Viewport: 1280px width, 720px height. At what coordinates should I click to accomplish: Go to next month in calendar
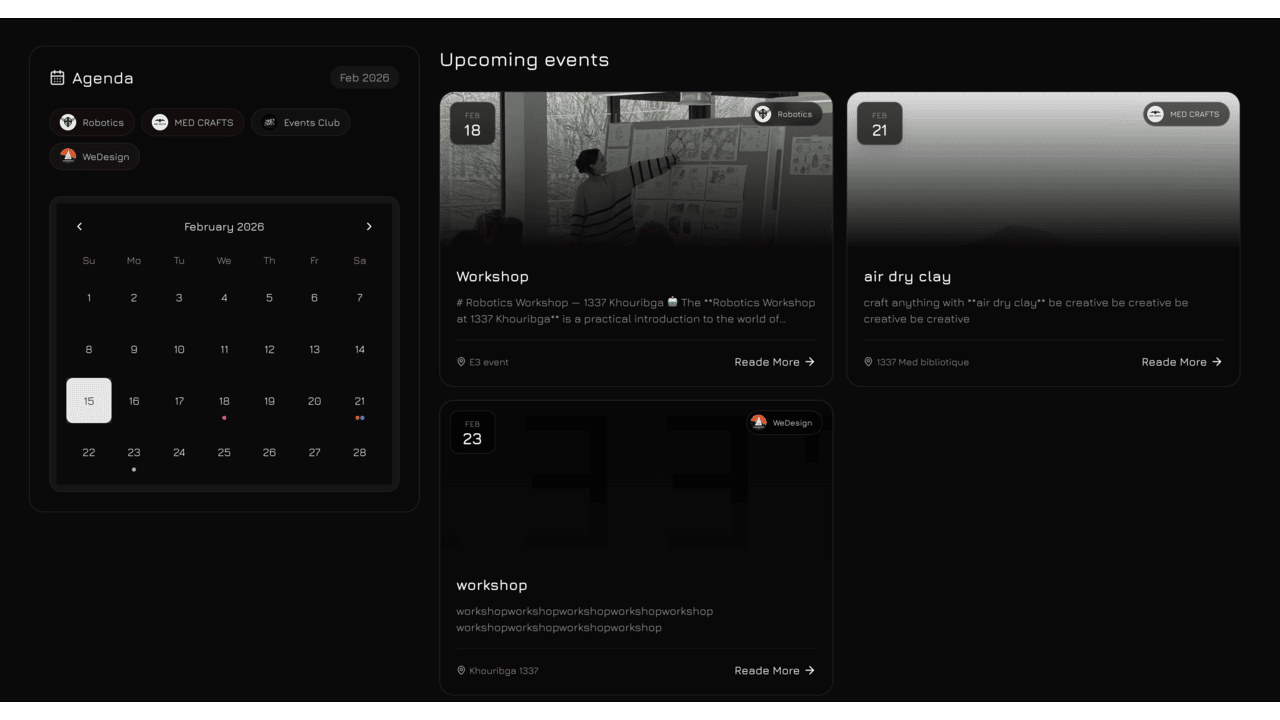click(369, 227)
